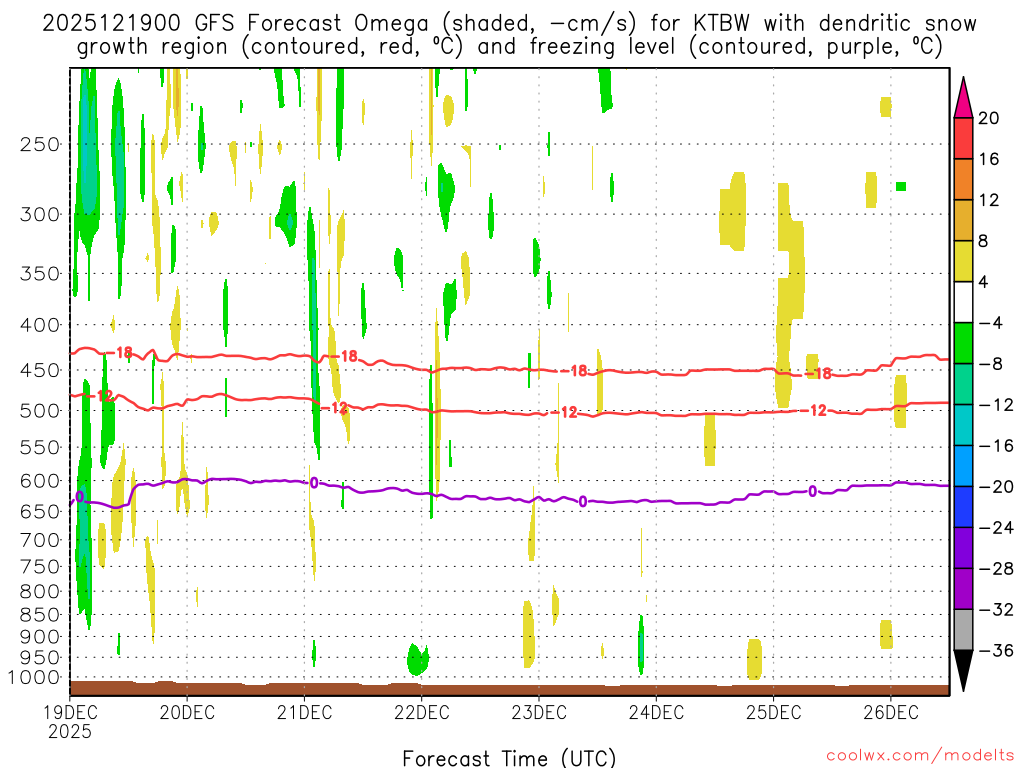1024x768 pixels.
Task: Select the white -4 to 4 colorbar swatch
Action: 963,302
